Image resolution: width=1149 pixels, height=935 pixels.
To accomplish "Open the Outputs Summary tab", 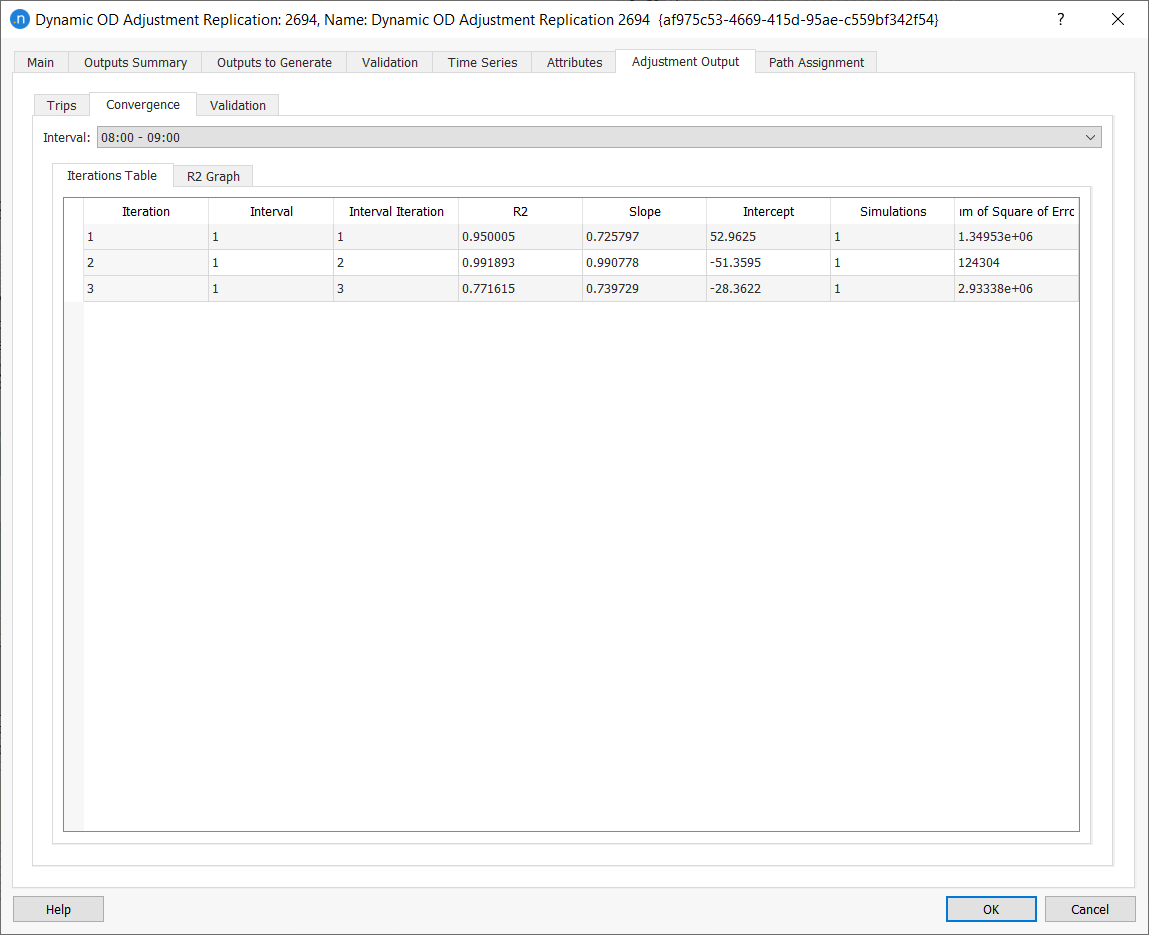I will pos(135,62).
